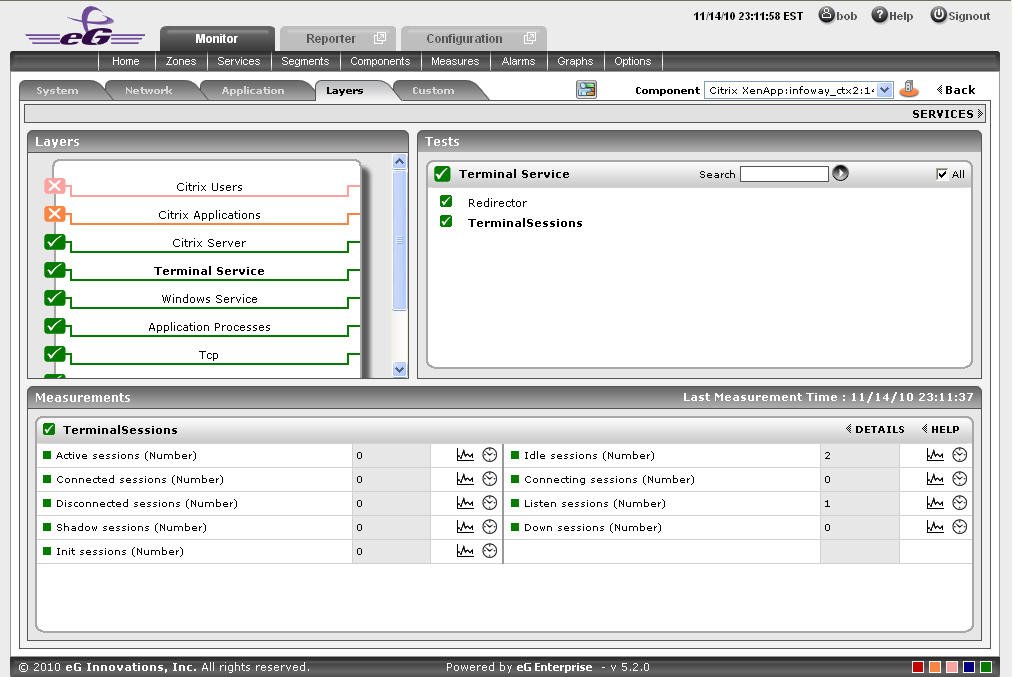The height and width of the screenshot is (677, 1013).
Task: Select the Terminal Service layer
Action: [209, 271]
